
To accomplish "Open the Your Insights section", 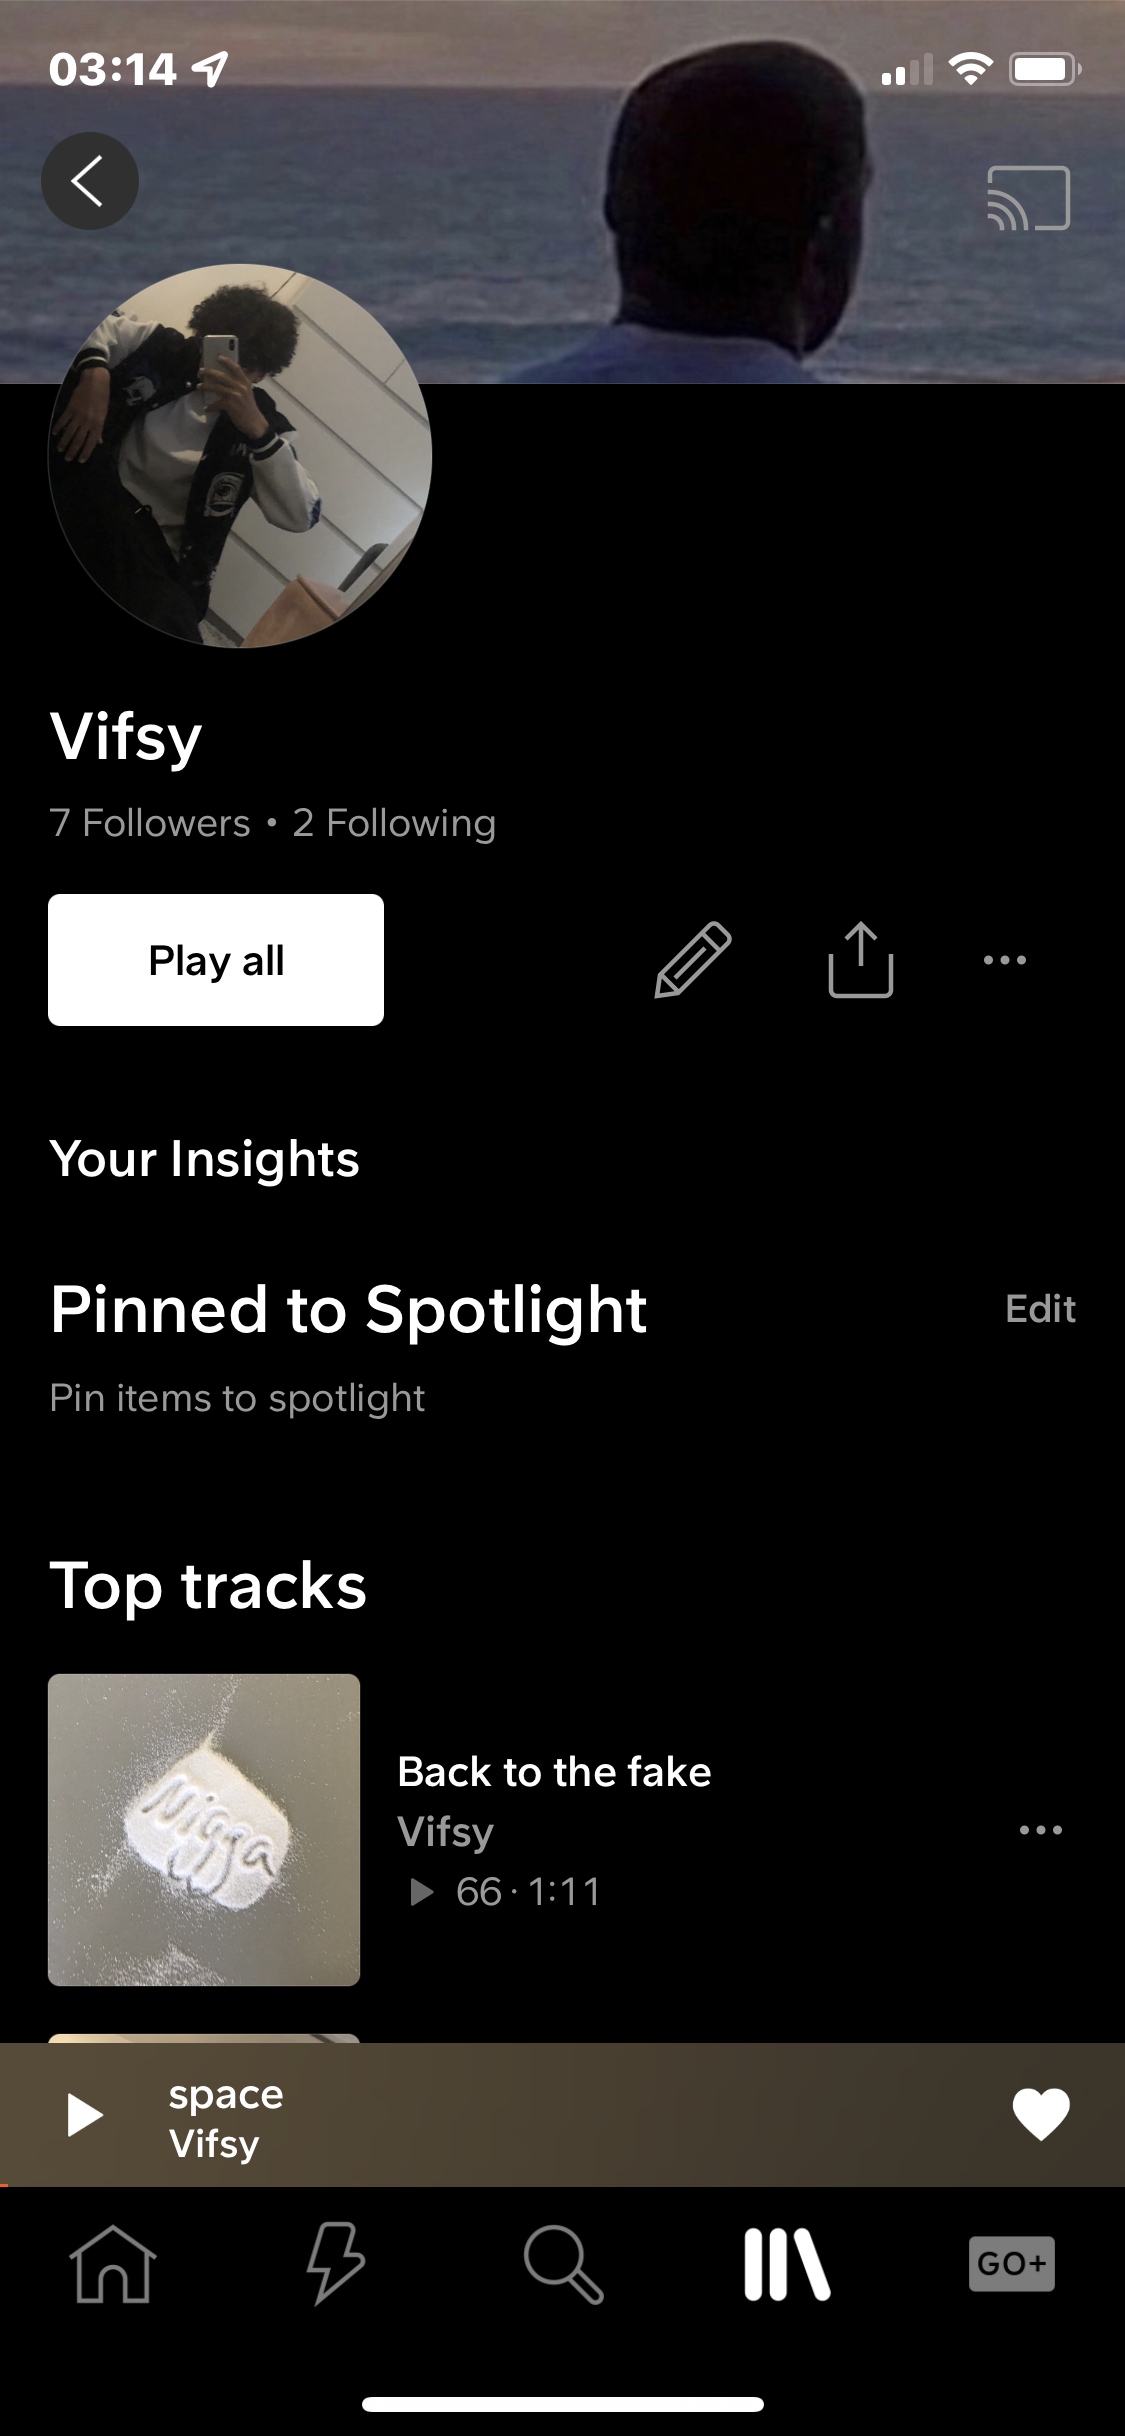I will pyautogui.click(x=204, y=1159).
